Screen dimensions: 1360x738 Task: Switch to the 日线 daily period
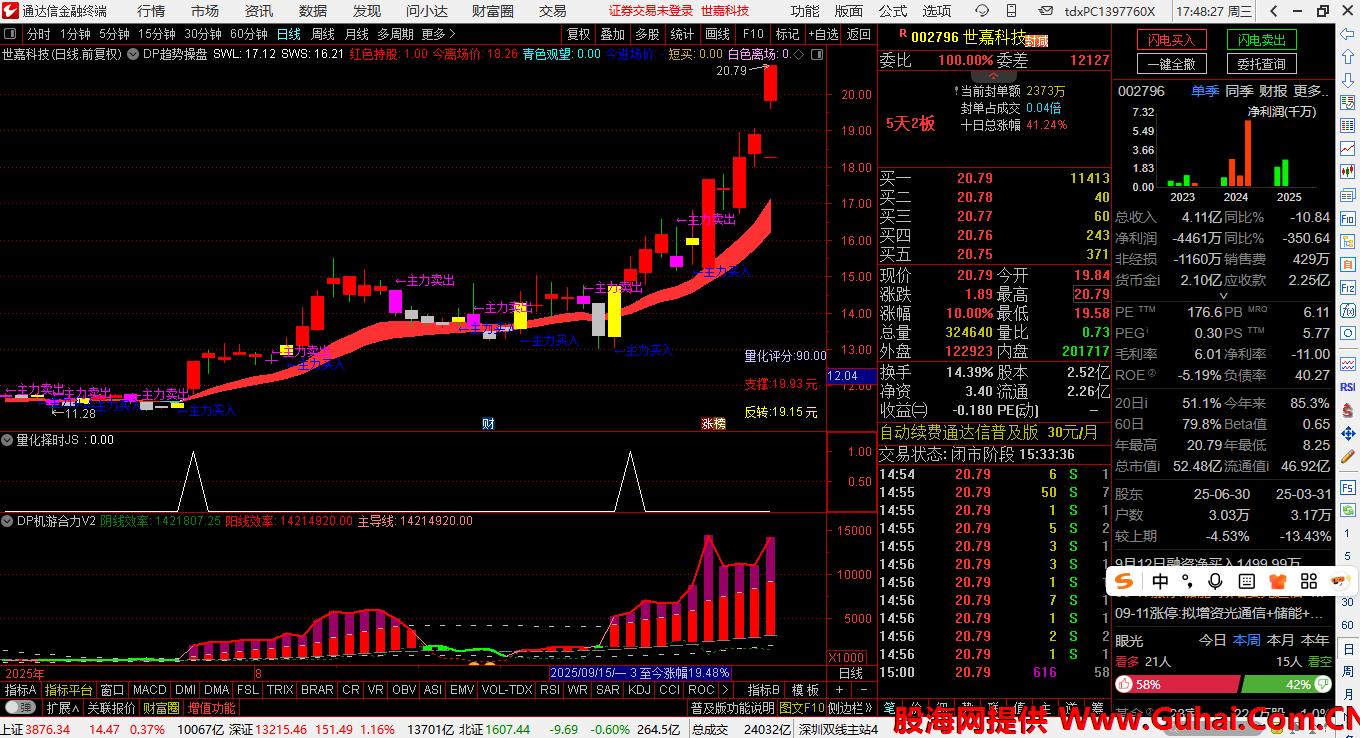(288, 34)
